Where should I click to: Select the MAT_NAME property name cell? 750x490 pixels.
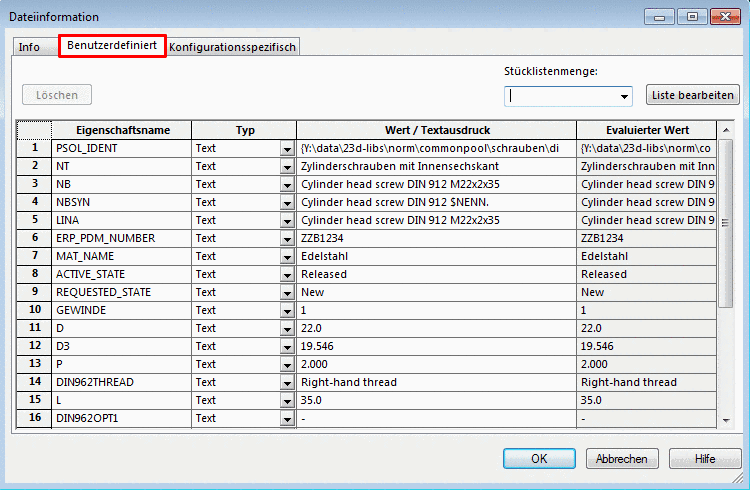pos(121,256)
